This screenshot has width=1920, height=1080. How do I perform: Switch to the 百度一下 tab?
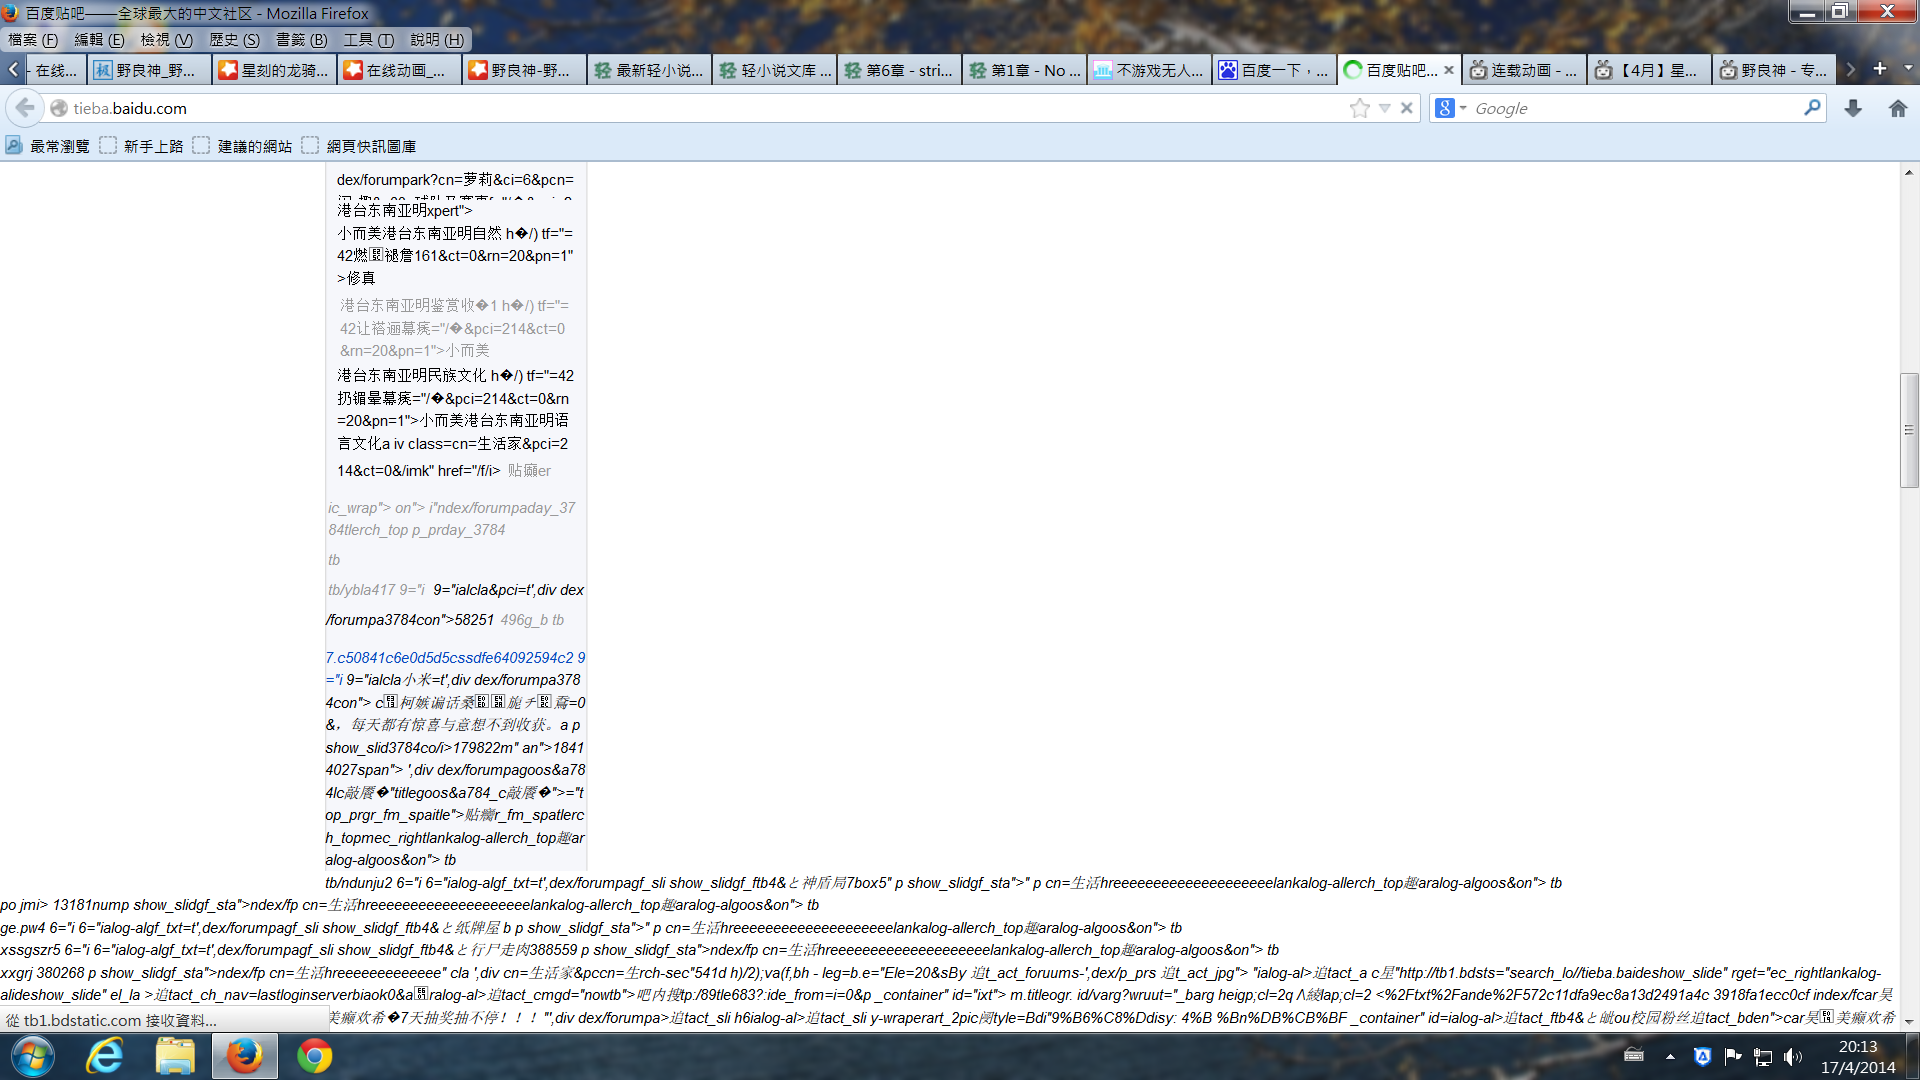[x=1274, y=70]
